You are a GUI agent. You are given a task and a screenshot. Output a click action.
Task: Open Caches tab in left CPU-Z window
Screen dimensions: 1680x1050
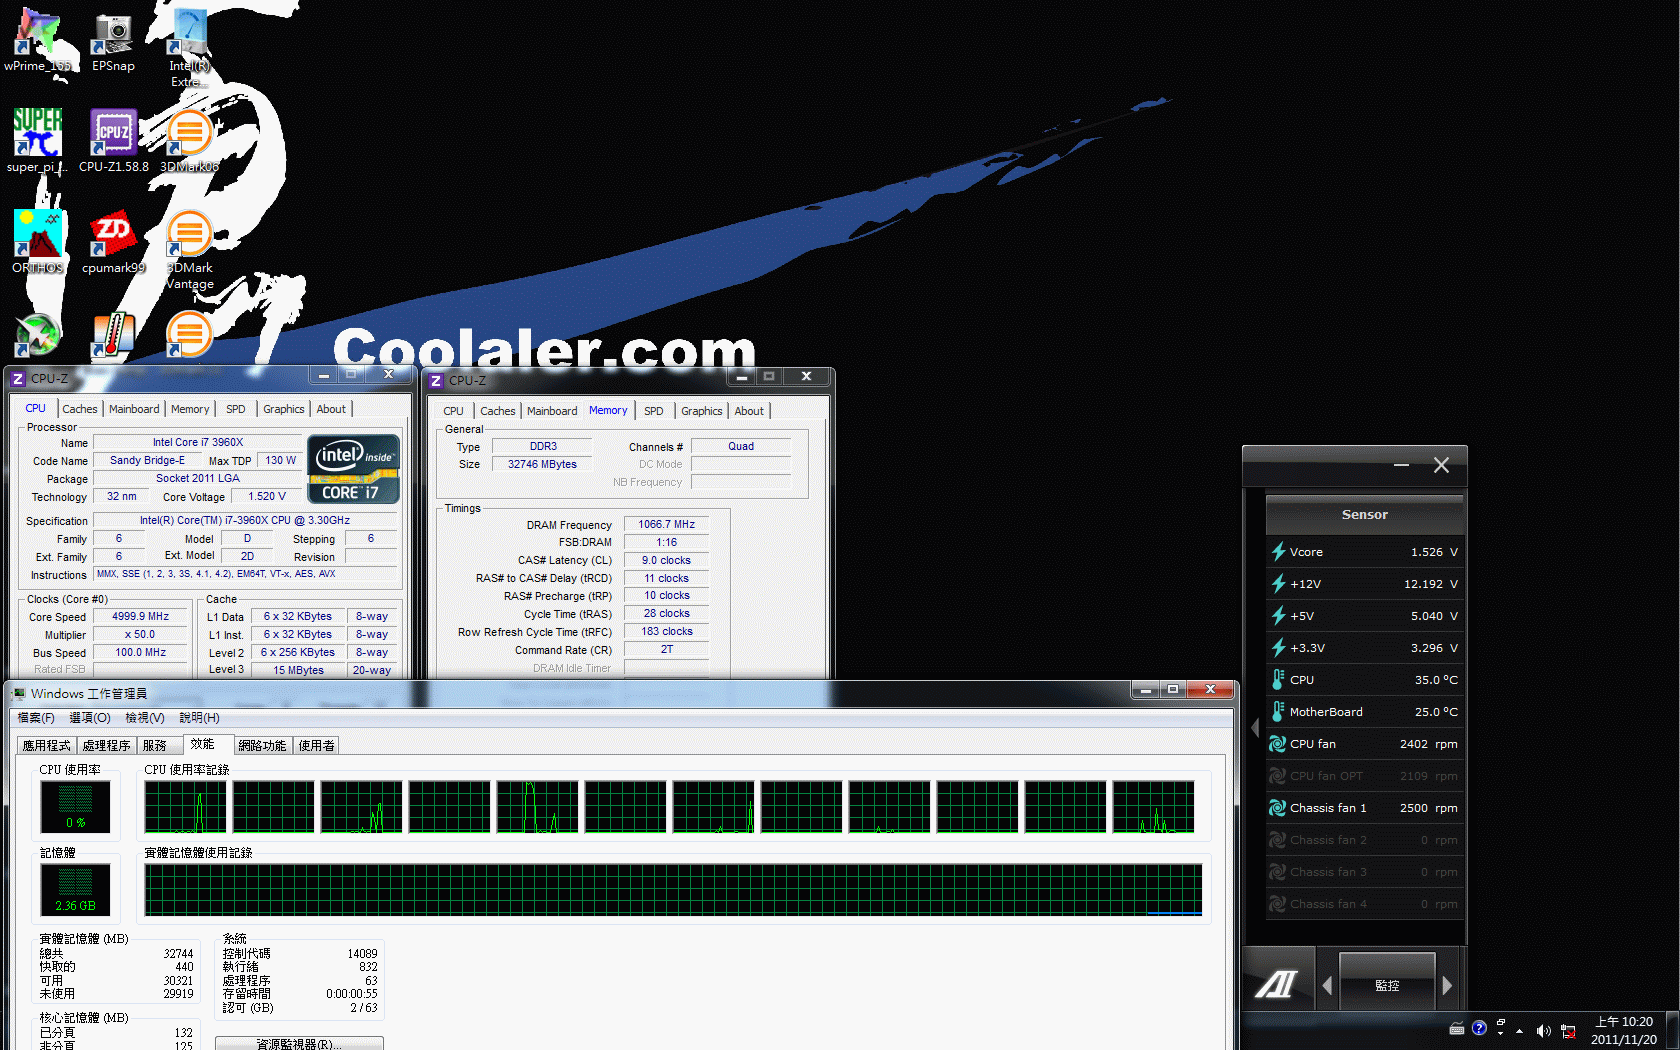point(80,409)
